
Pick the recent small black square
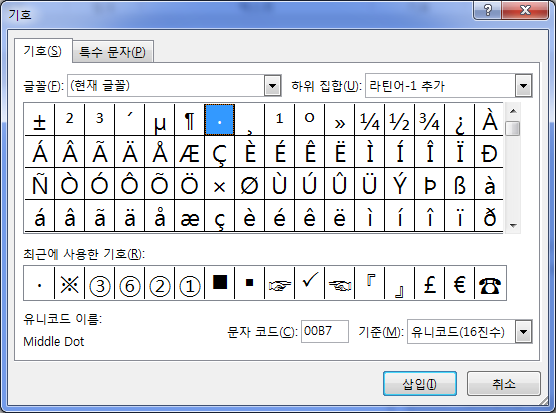[249, 283]
